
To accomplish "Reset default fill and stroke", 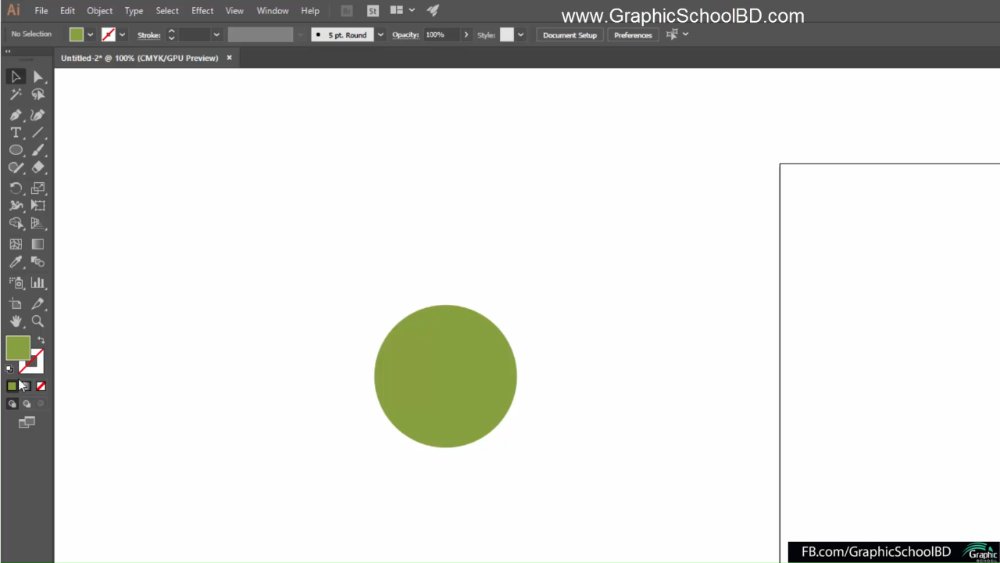I will coord(10,369).
